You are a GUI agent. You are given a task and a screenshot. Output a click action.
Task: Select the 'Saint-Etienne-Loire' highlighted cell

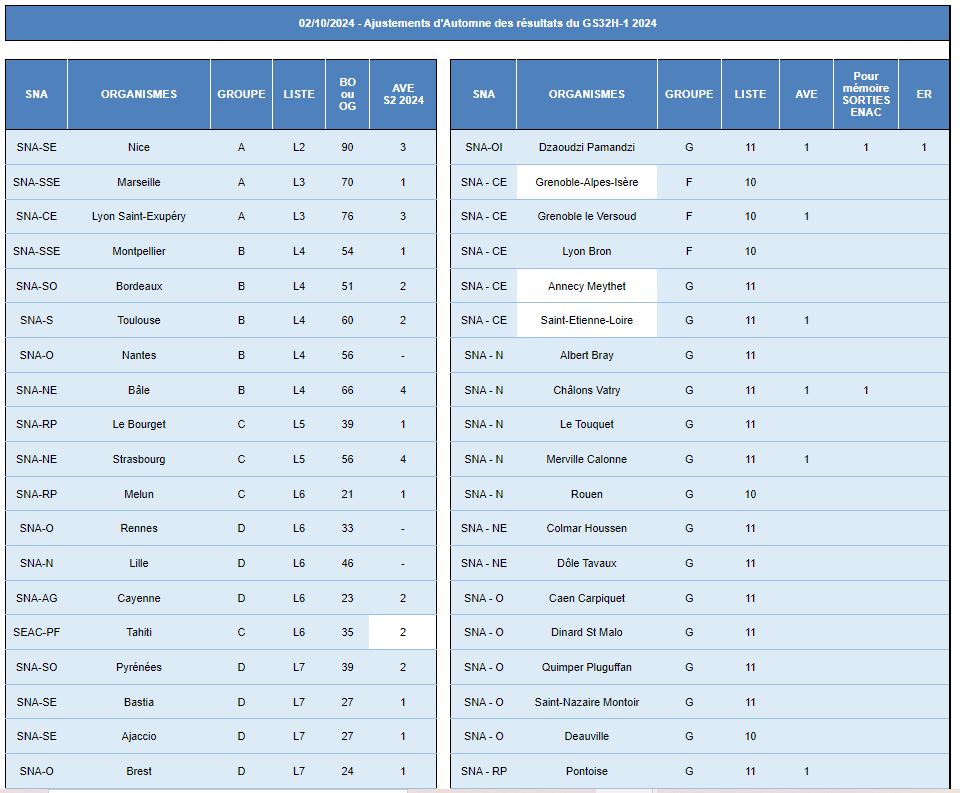click(587, 320)
